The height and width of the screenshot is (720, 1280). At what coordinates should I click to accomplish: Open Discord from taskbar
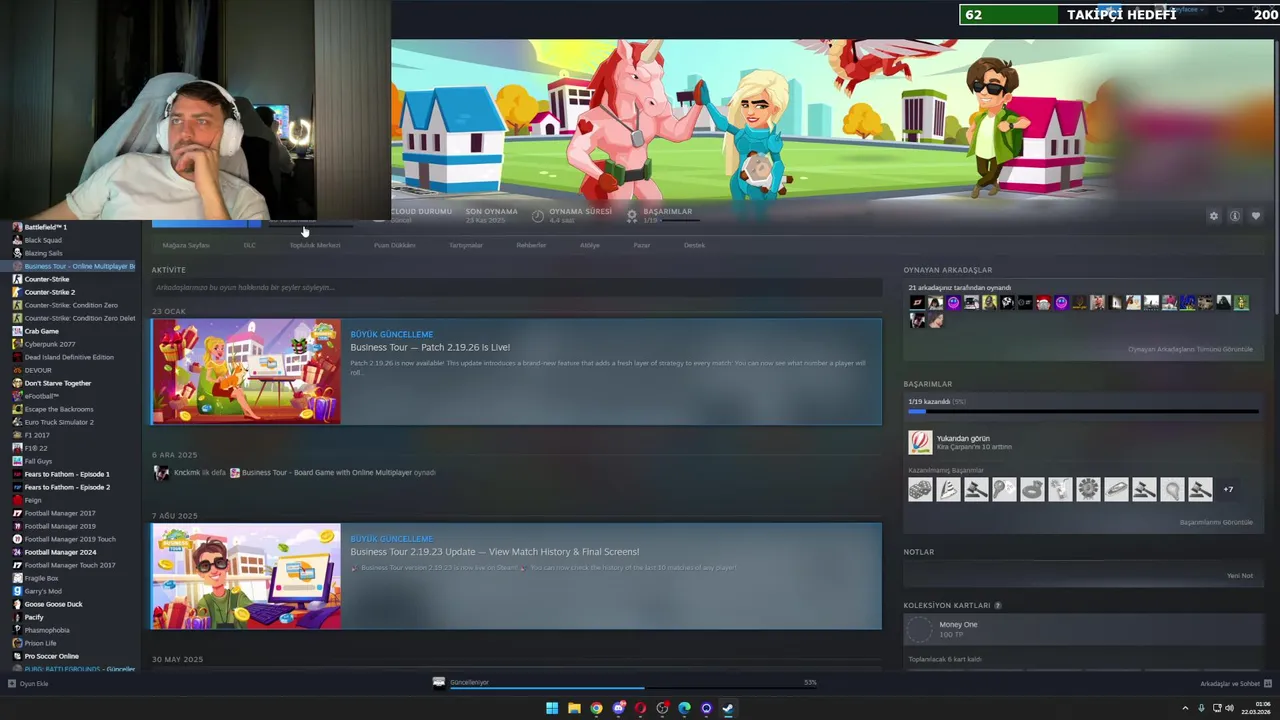pos(618,708)
